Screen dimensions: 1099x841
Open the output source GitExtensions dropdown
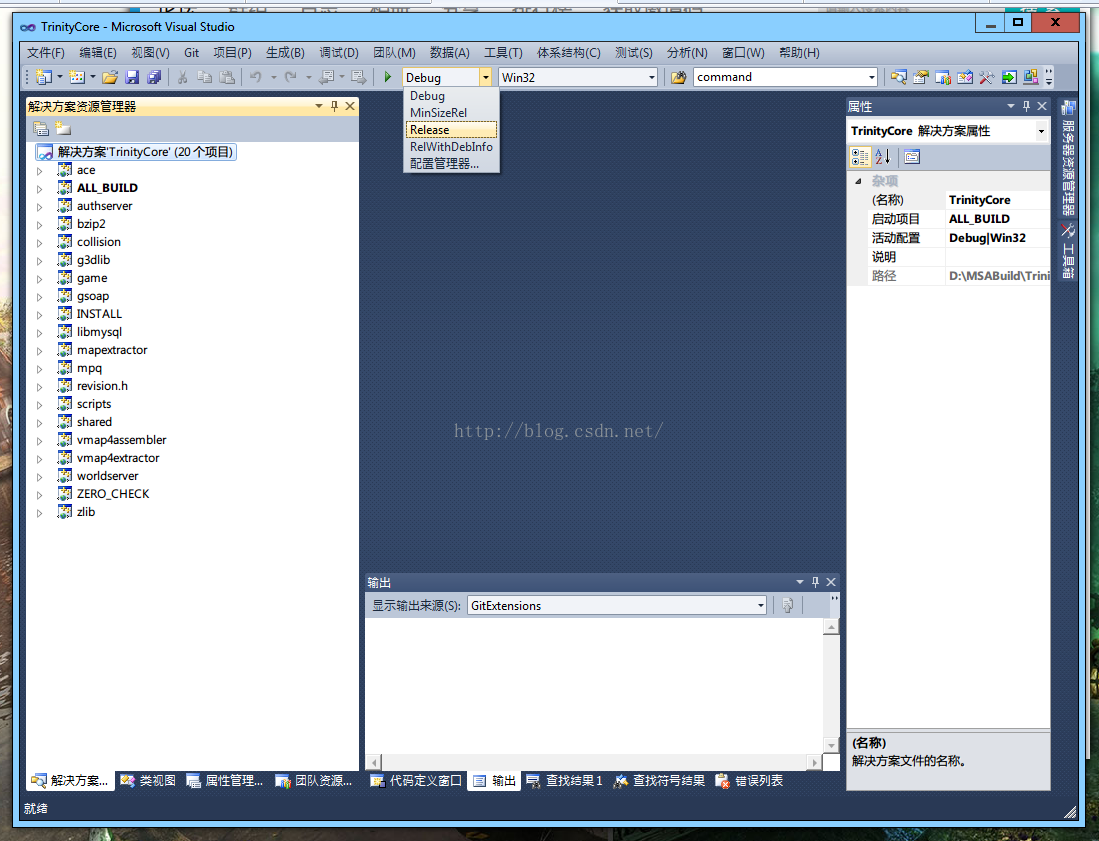(760, 606)
